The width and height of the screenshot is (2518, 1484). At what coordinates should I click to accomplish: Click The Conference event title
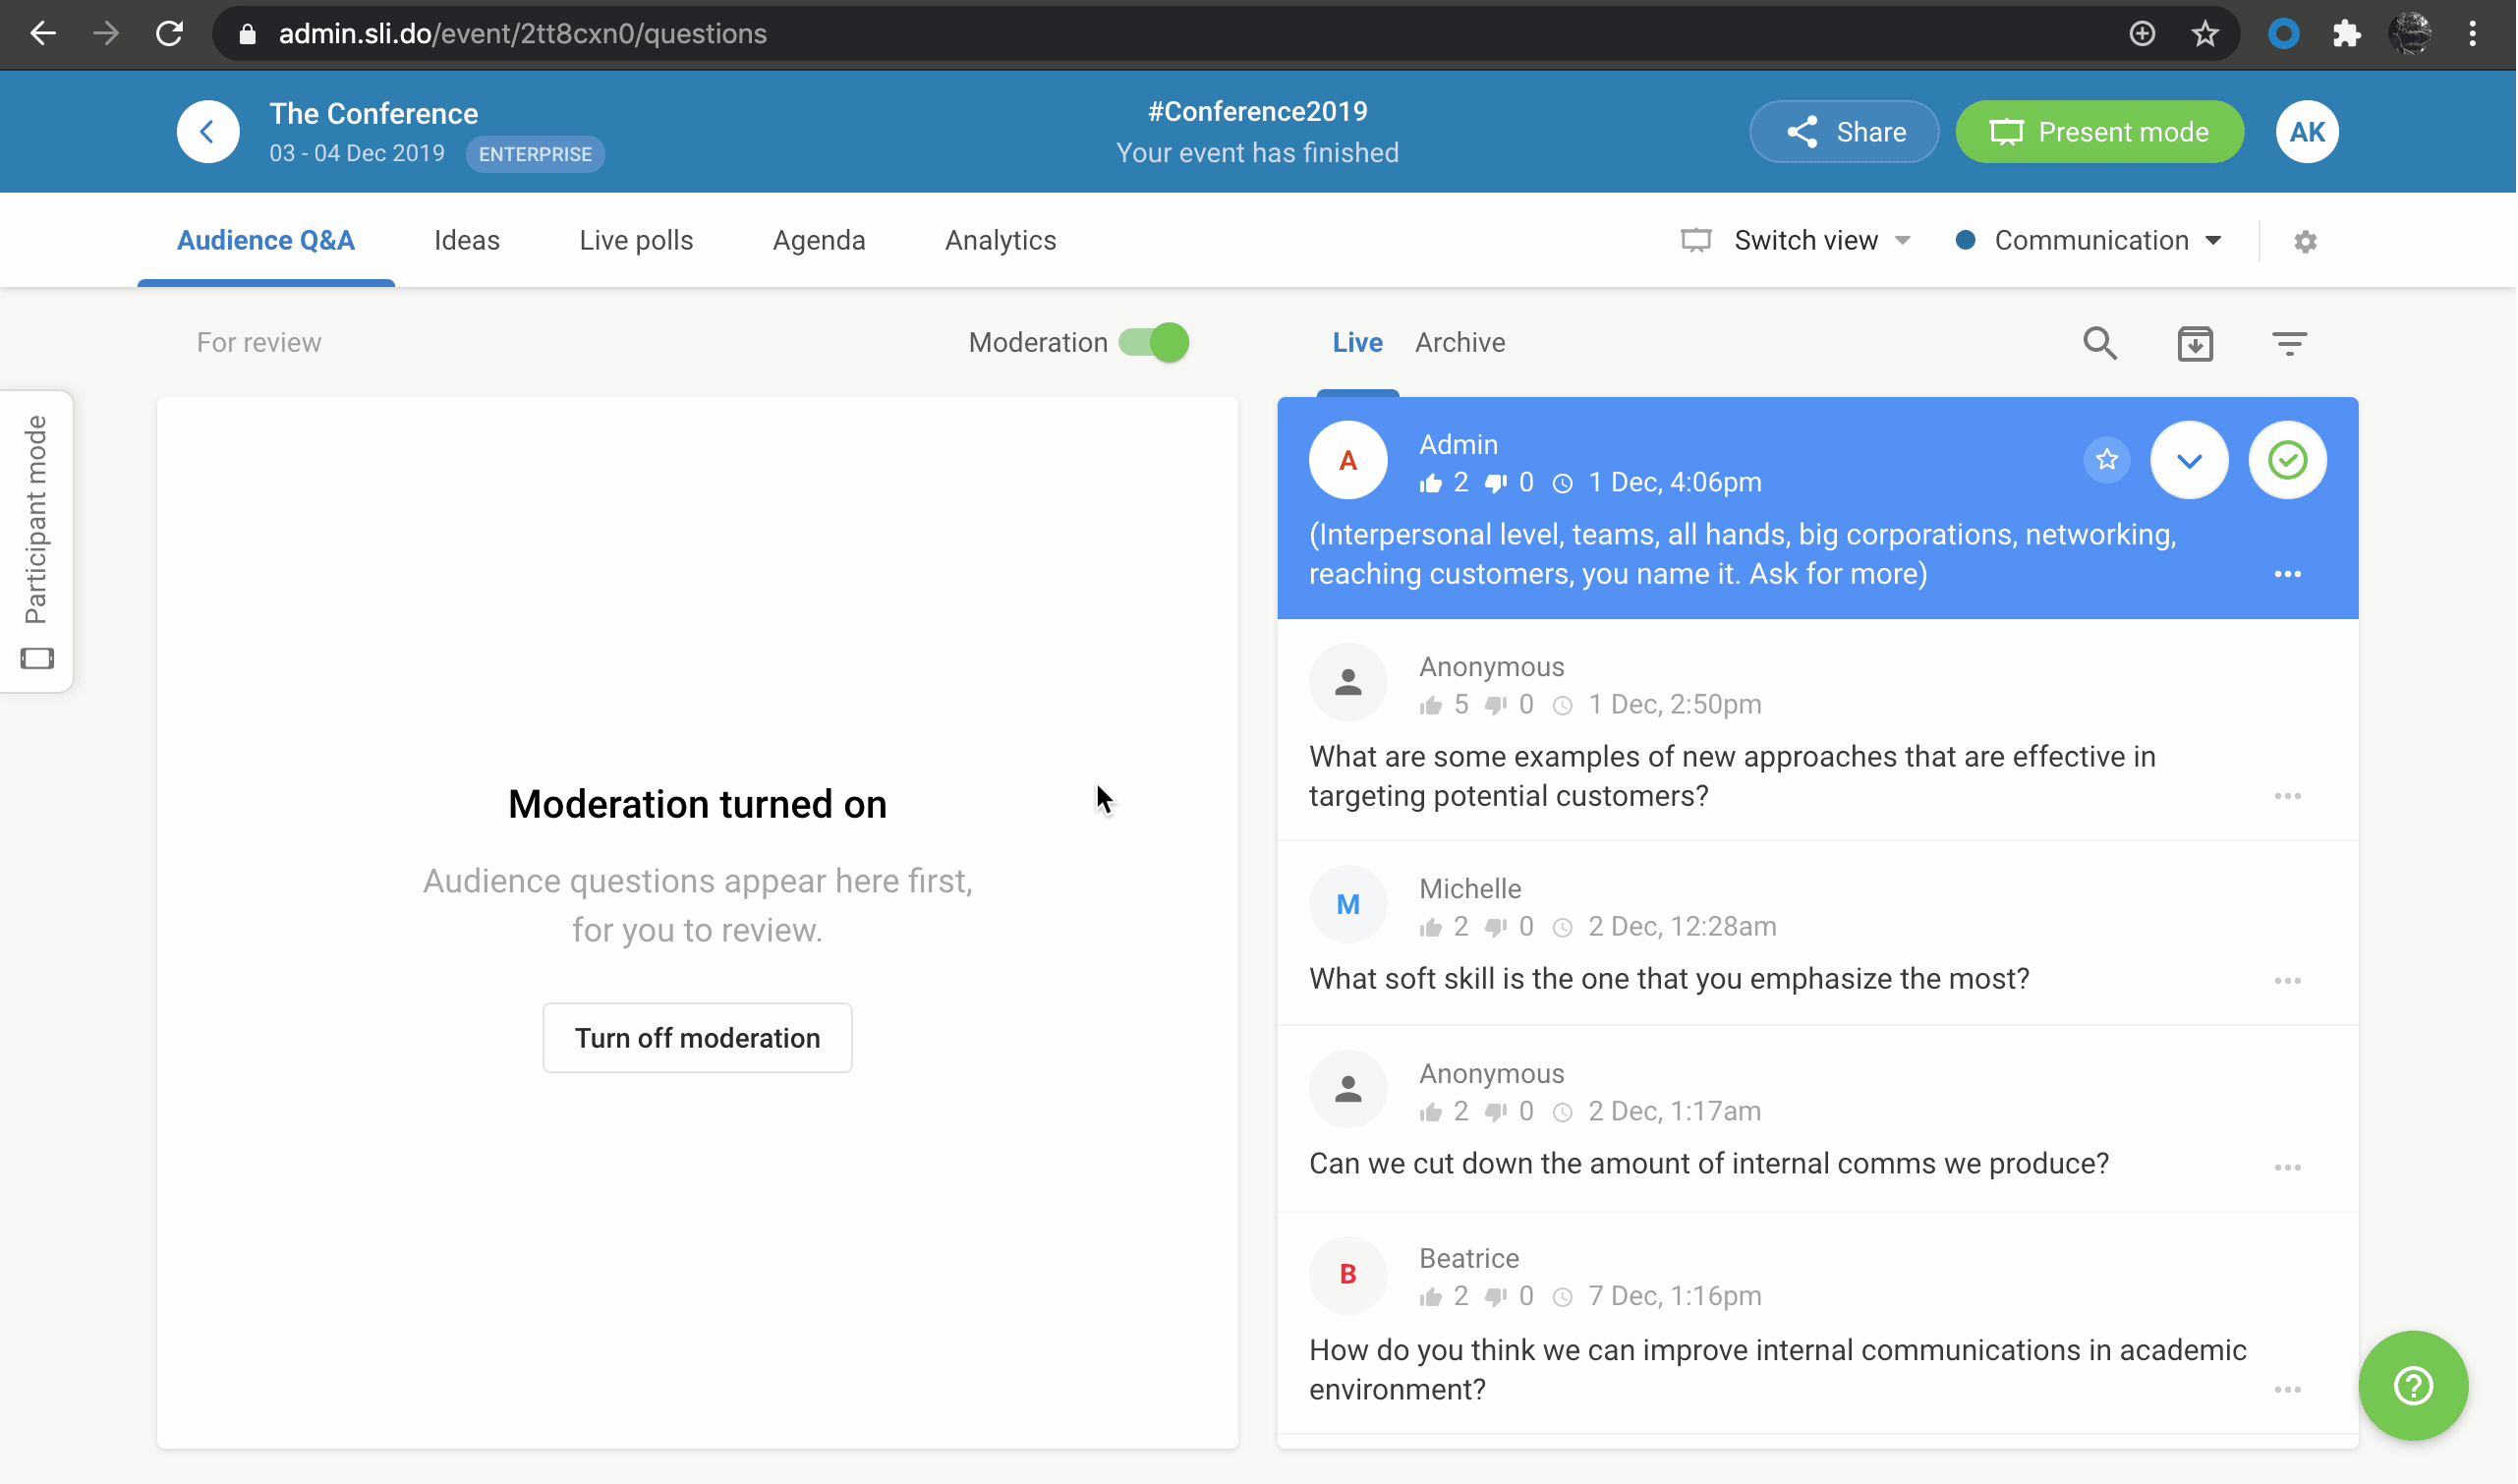click(374, 114)
